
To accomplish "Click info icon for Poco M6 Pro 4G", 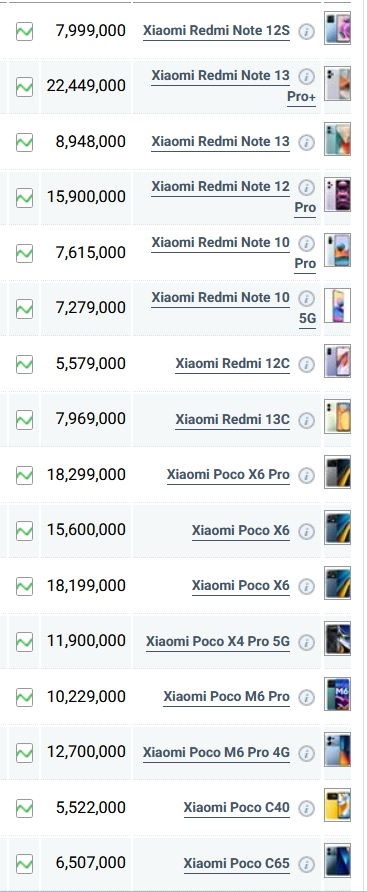I will pyautogui.click(x=307, y=753).
